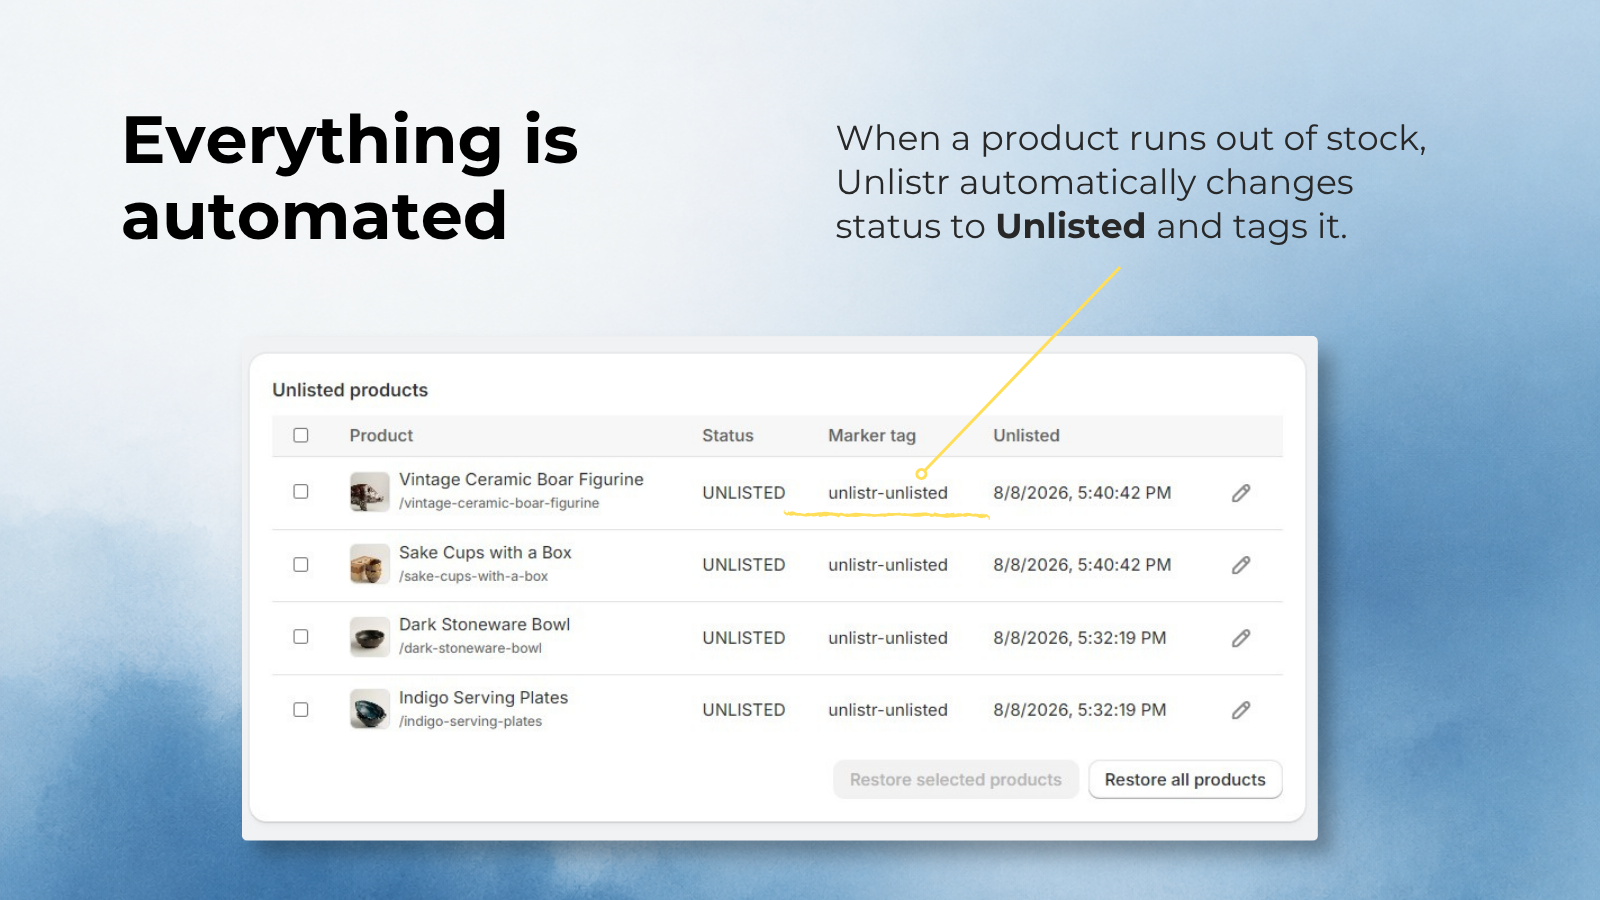The image size is (1600, 900).
Task: View the Dark Stoneware Bowl thumbnail
Action: [x=370, y=637]
